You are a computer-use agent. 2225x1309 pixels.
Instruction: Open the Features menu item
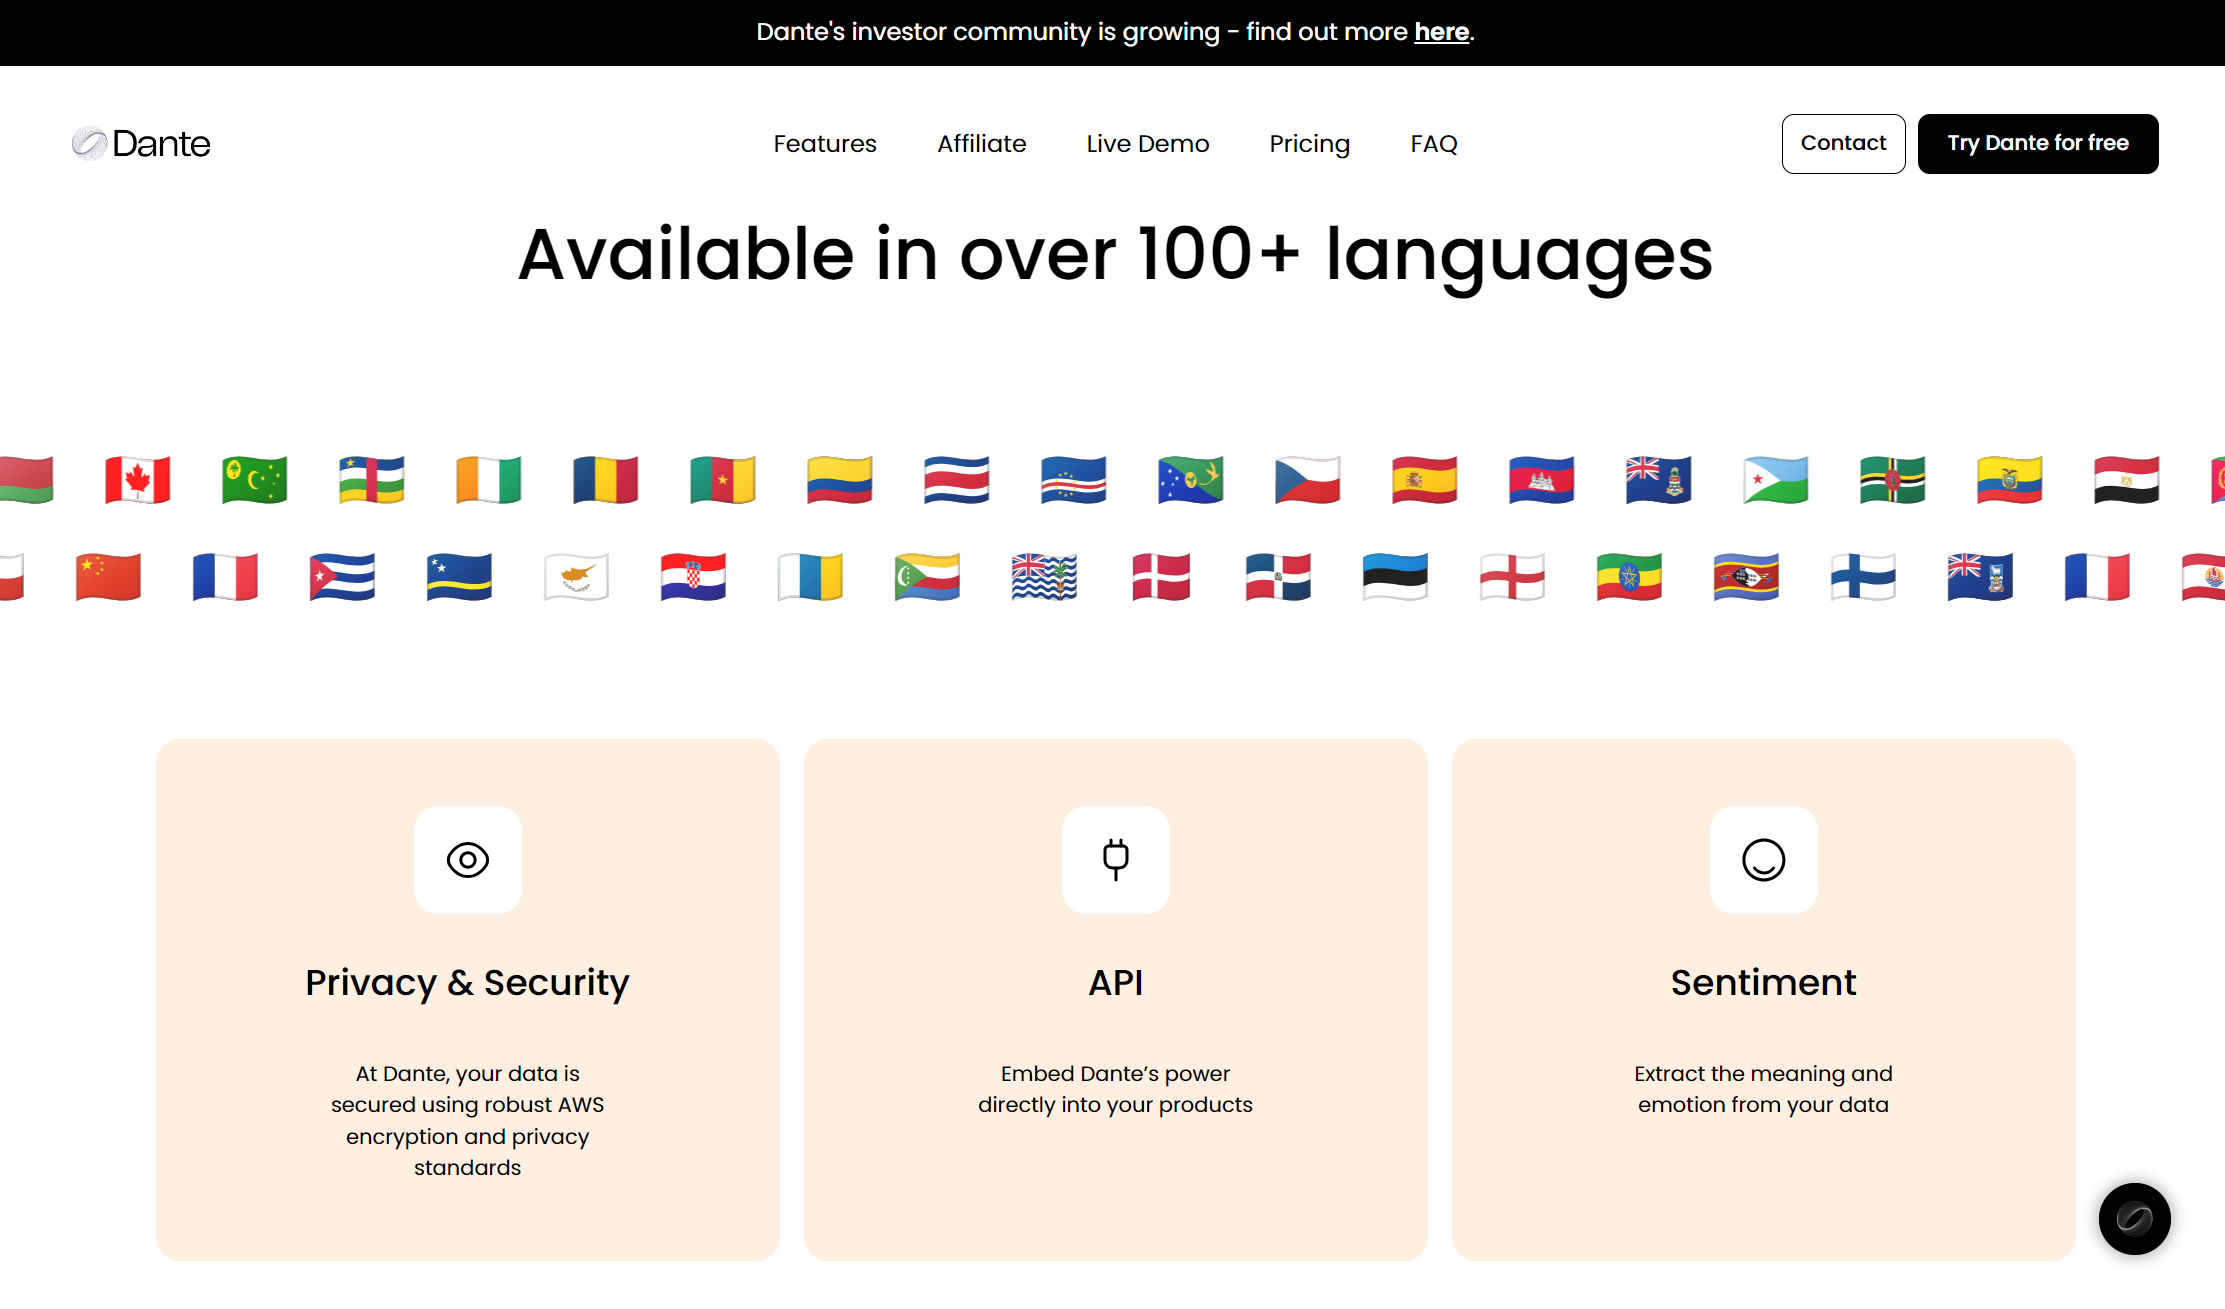[x=825, y=144]
